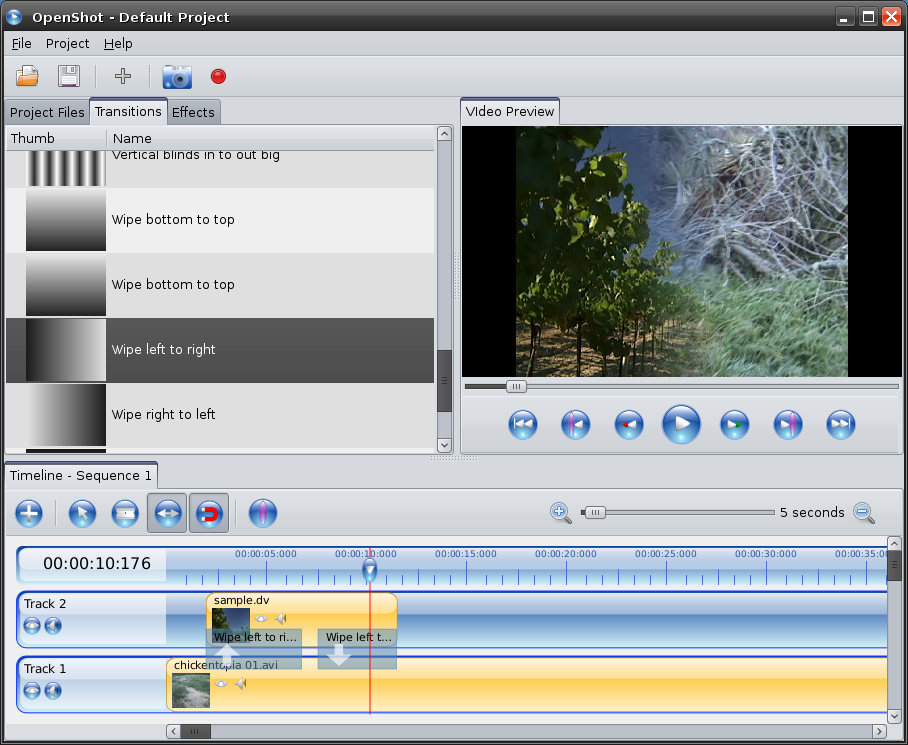The image size is (908, 745).
Task: Open the Project Files tab
Action: (x=47, y=112)
